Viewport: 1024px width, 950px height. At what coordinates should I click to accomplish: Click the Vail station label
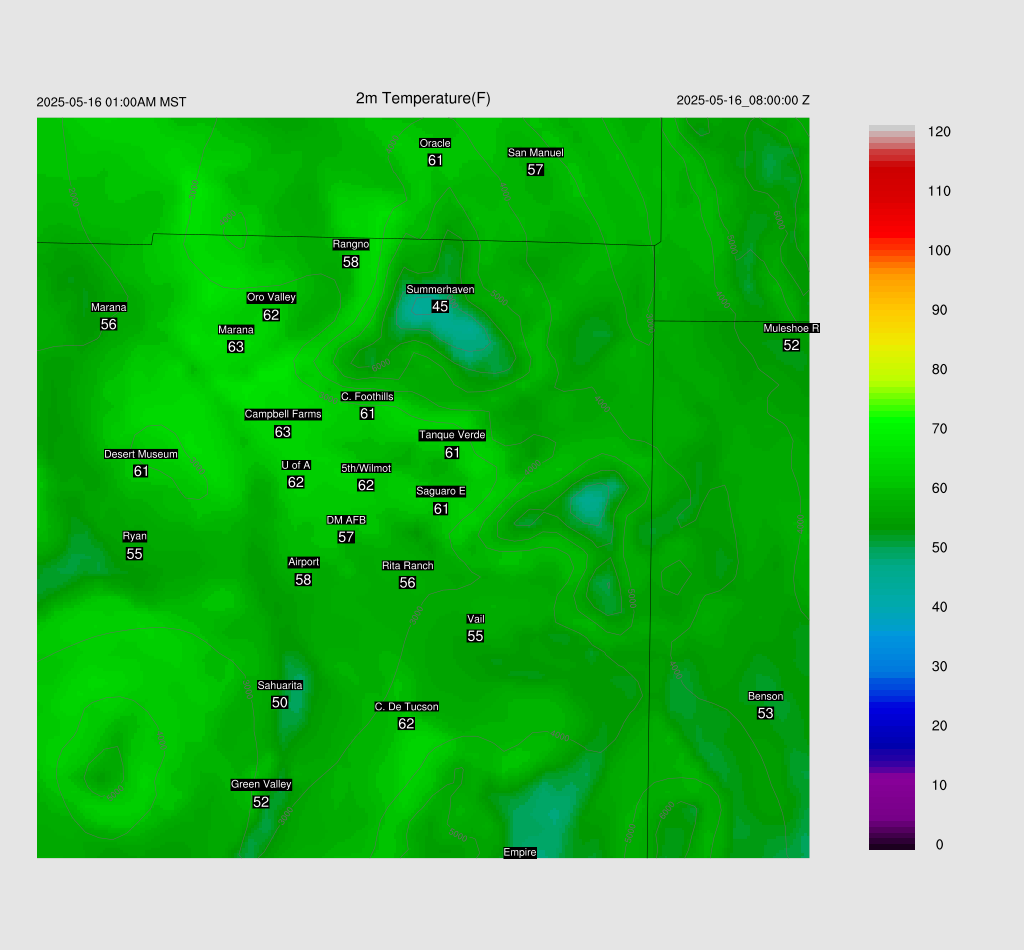[x=475, y=619]
